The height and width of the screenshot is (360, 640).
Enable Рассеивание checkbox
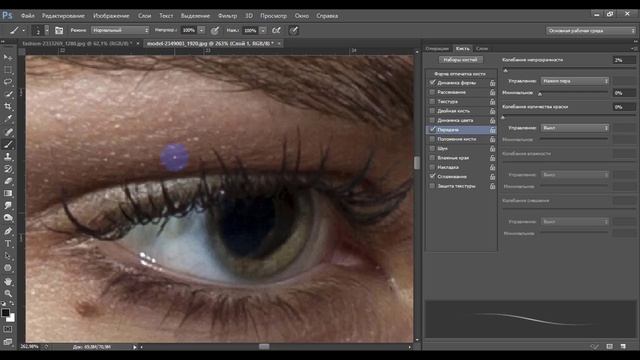click(x=432, y=92)
